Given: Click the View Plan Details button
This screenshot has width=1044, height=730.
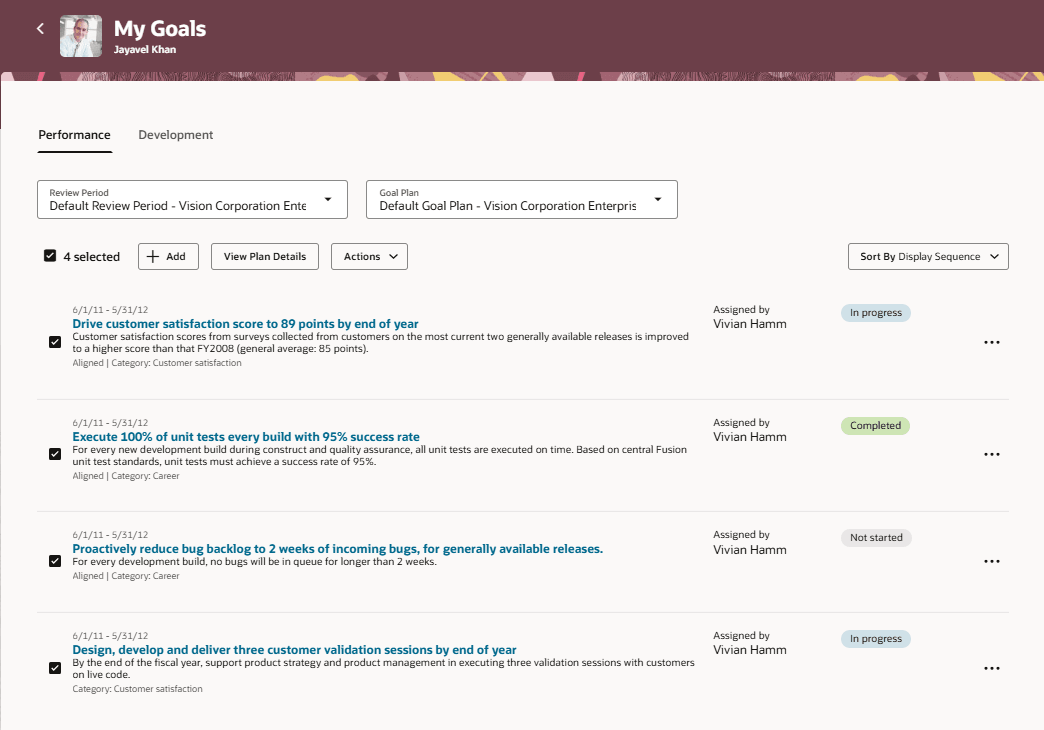Looking at the screenshot, I should pyautogui.click(x=264, y=256).
